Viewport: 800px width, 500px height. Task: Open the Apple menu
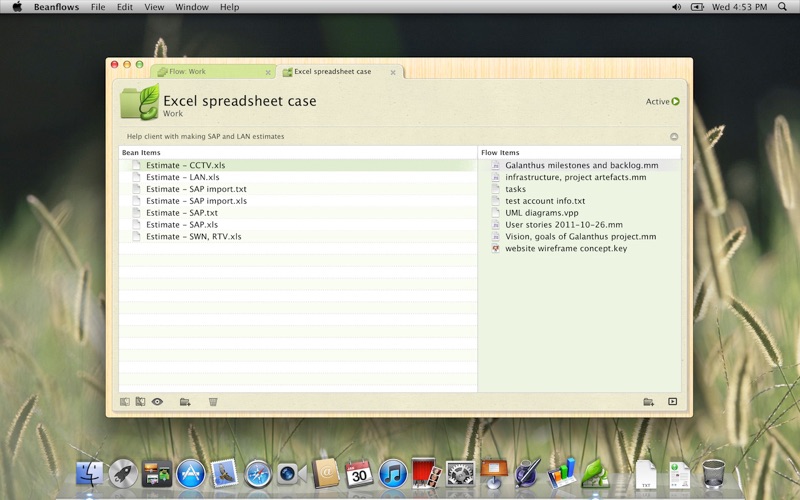(x=17, y=7)
